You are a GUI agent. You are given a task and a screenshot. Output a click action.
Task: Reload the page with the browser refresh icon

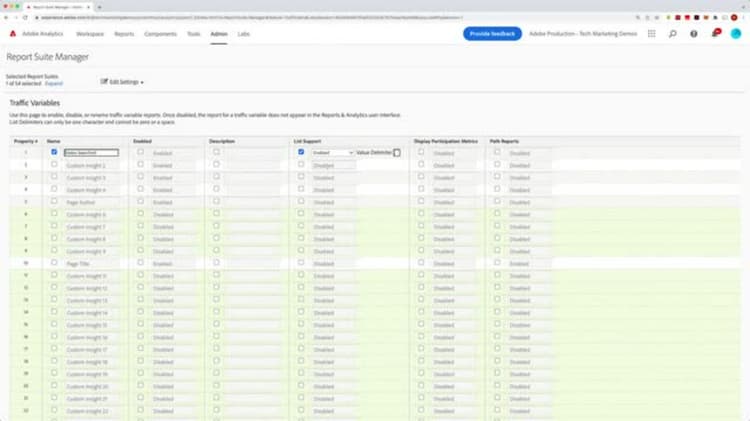pos(25,18)
